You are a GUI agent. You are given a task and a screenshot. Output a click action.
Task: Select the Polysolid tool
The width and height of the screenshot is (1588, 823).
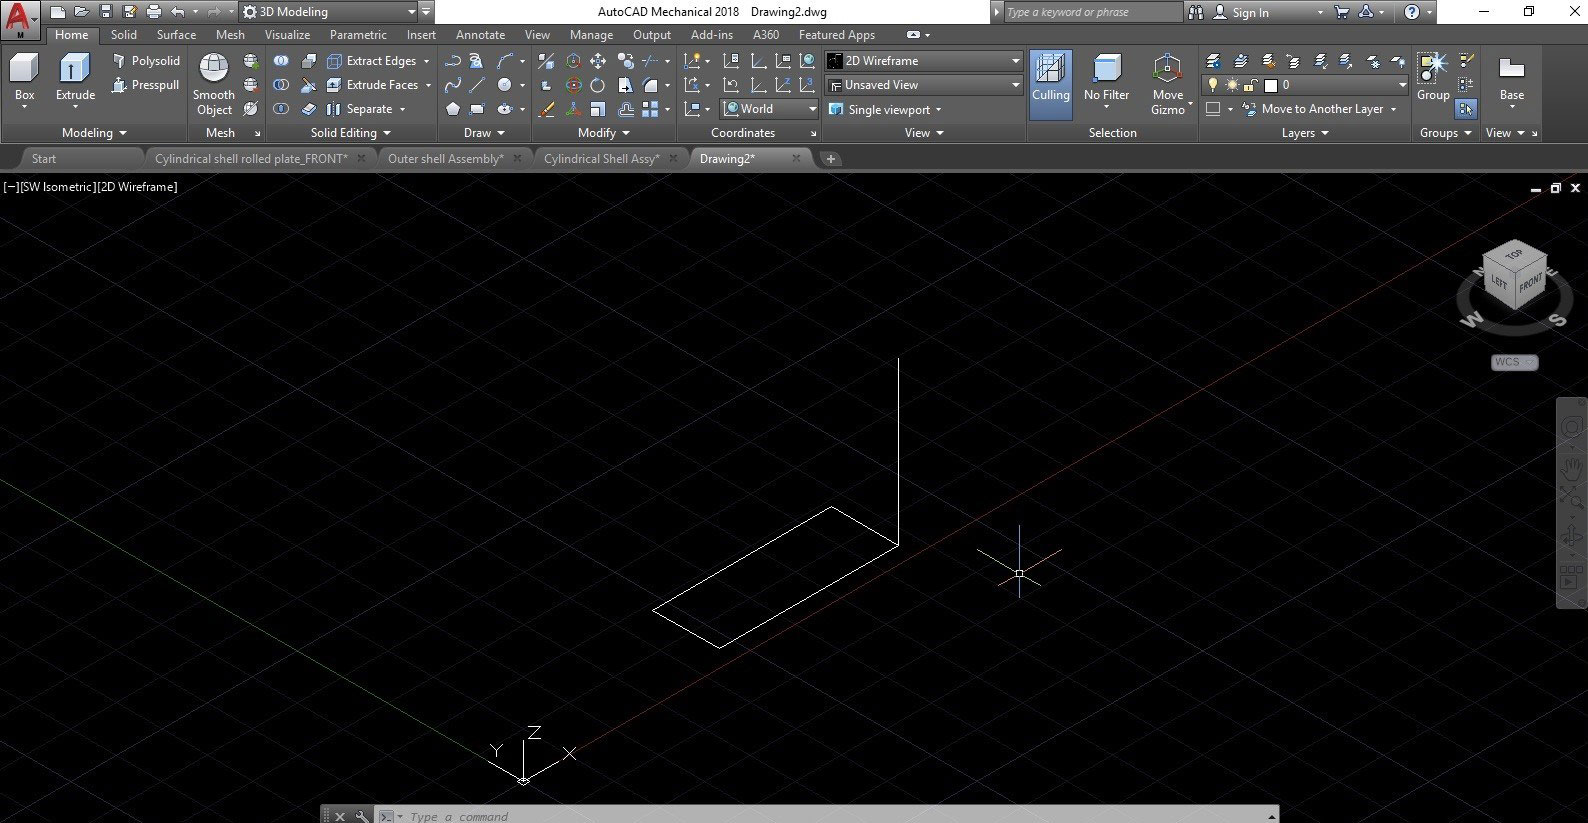pos(146,61)
